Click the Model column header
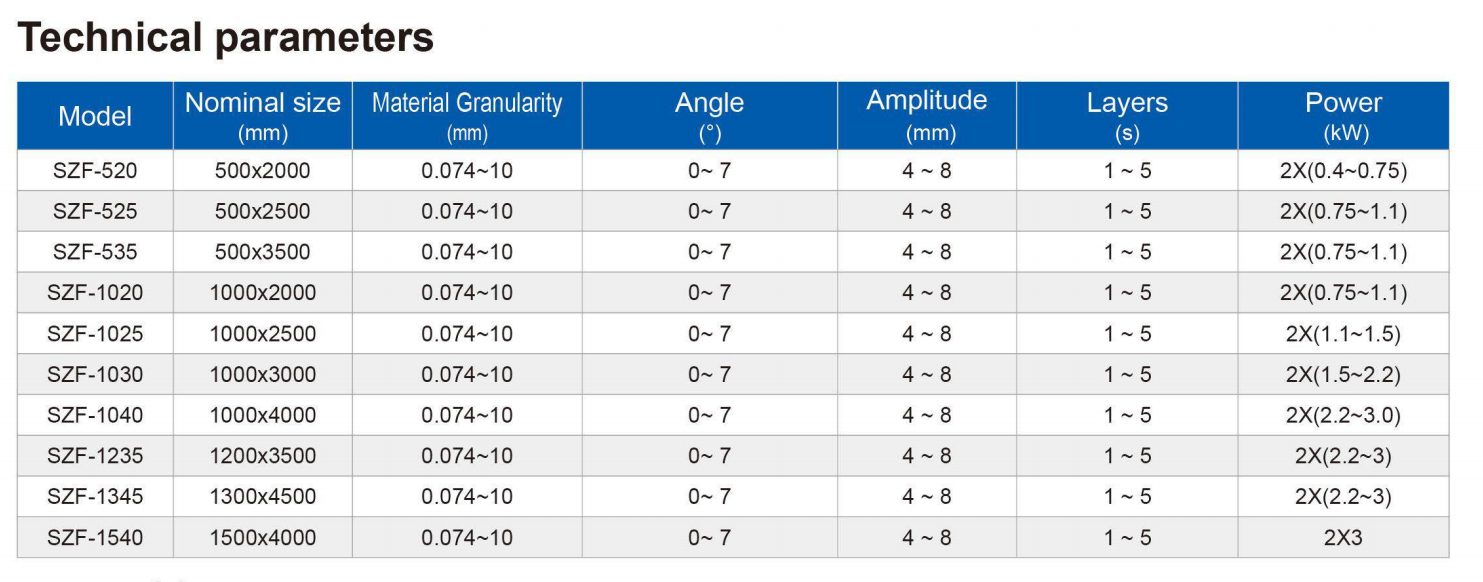The width and height of the screenshot is (1483, 582). pyautogui.click(x=95, y=116)
